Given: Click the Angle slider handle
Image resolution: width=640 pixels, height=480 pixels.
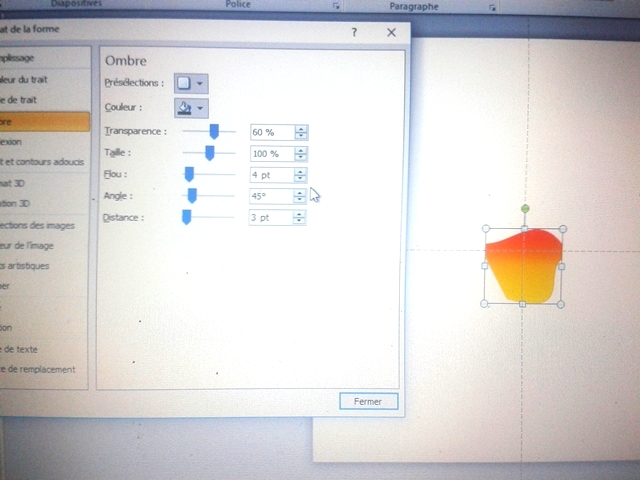Looking at the screenshot, I should click(192, 195).
